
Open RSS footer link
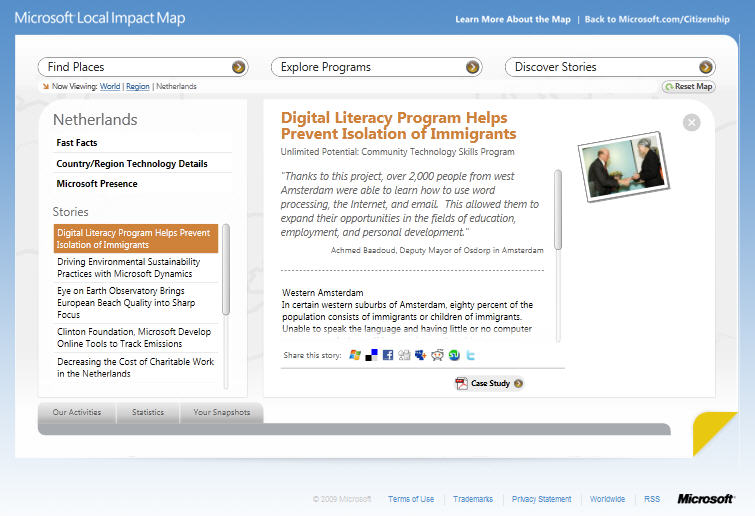tap(652, 499)
